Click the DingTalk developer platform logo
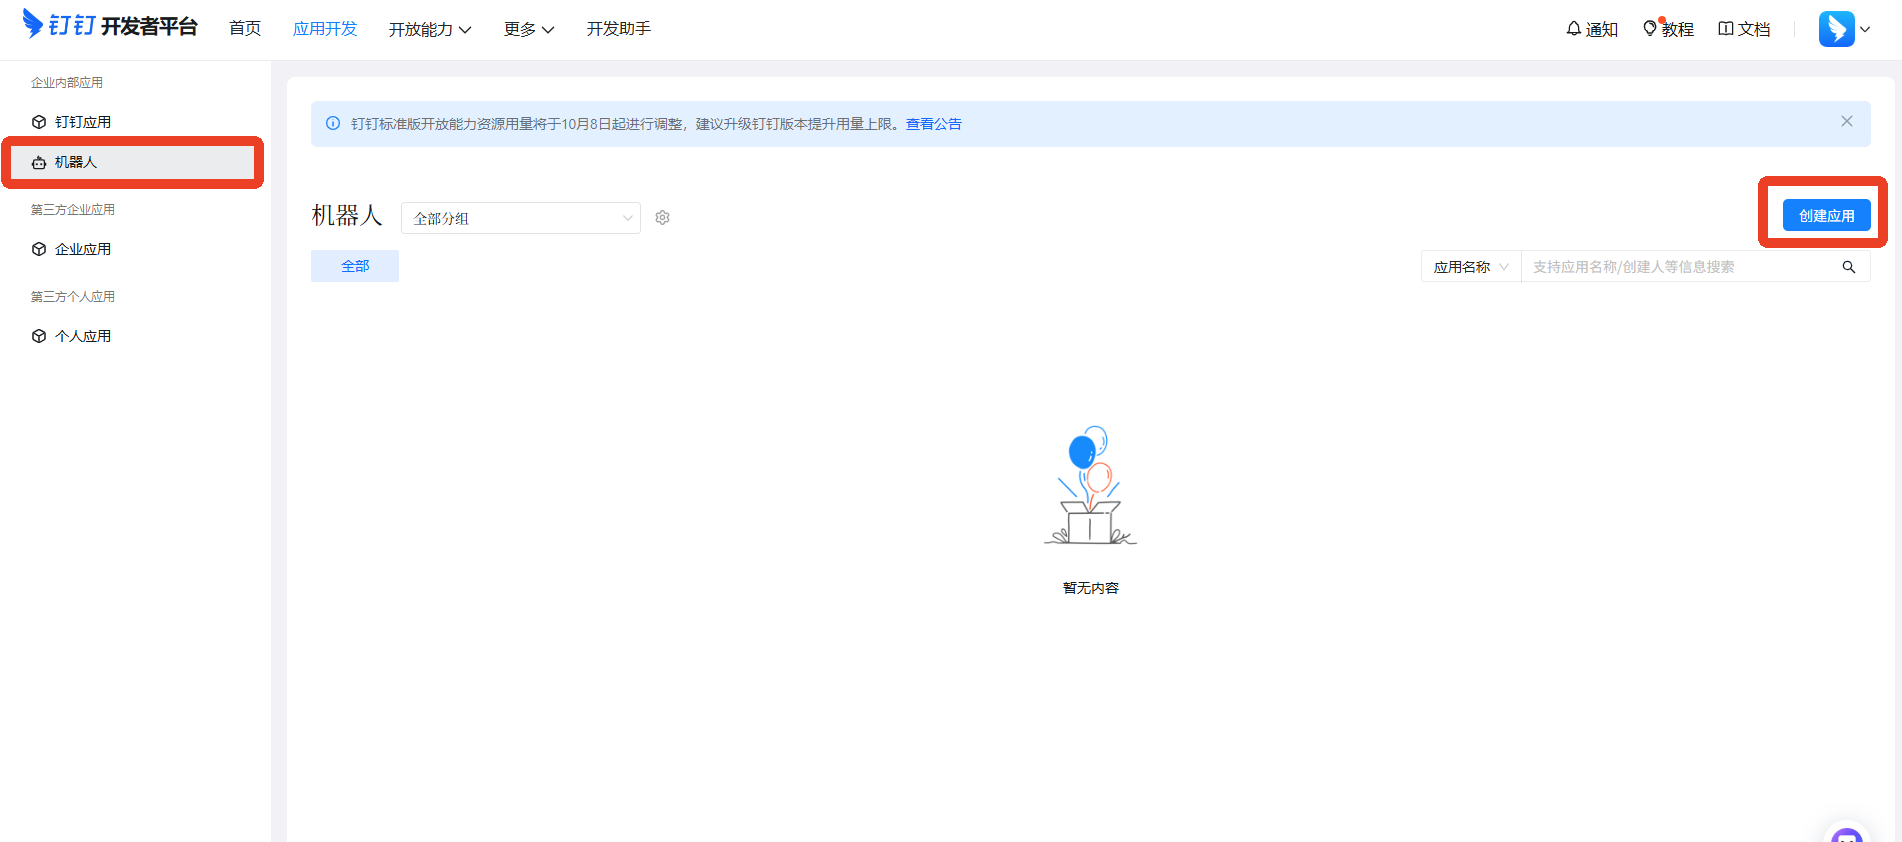 click(x=110, y=26)
